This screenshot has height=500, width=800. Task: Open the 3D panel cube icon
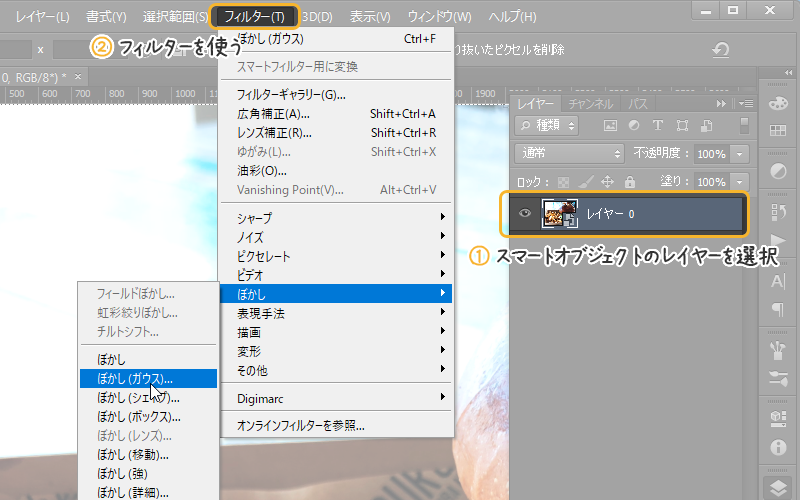(x=778, y=419)
